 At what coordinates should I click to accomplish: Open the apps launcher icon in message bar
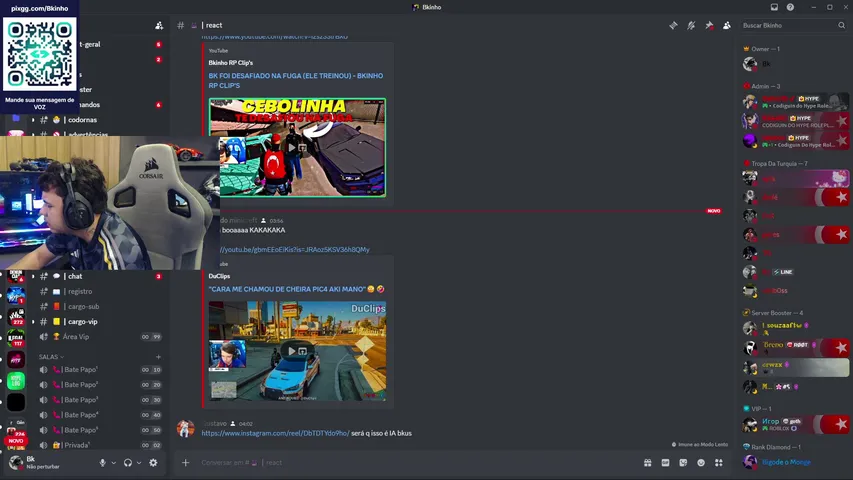(x=719, y=463)
